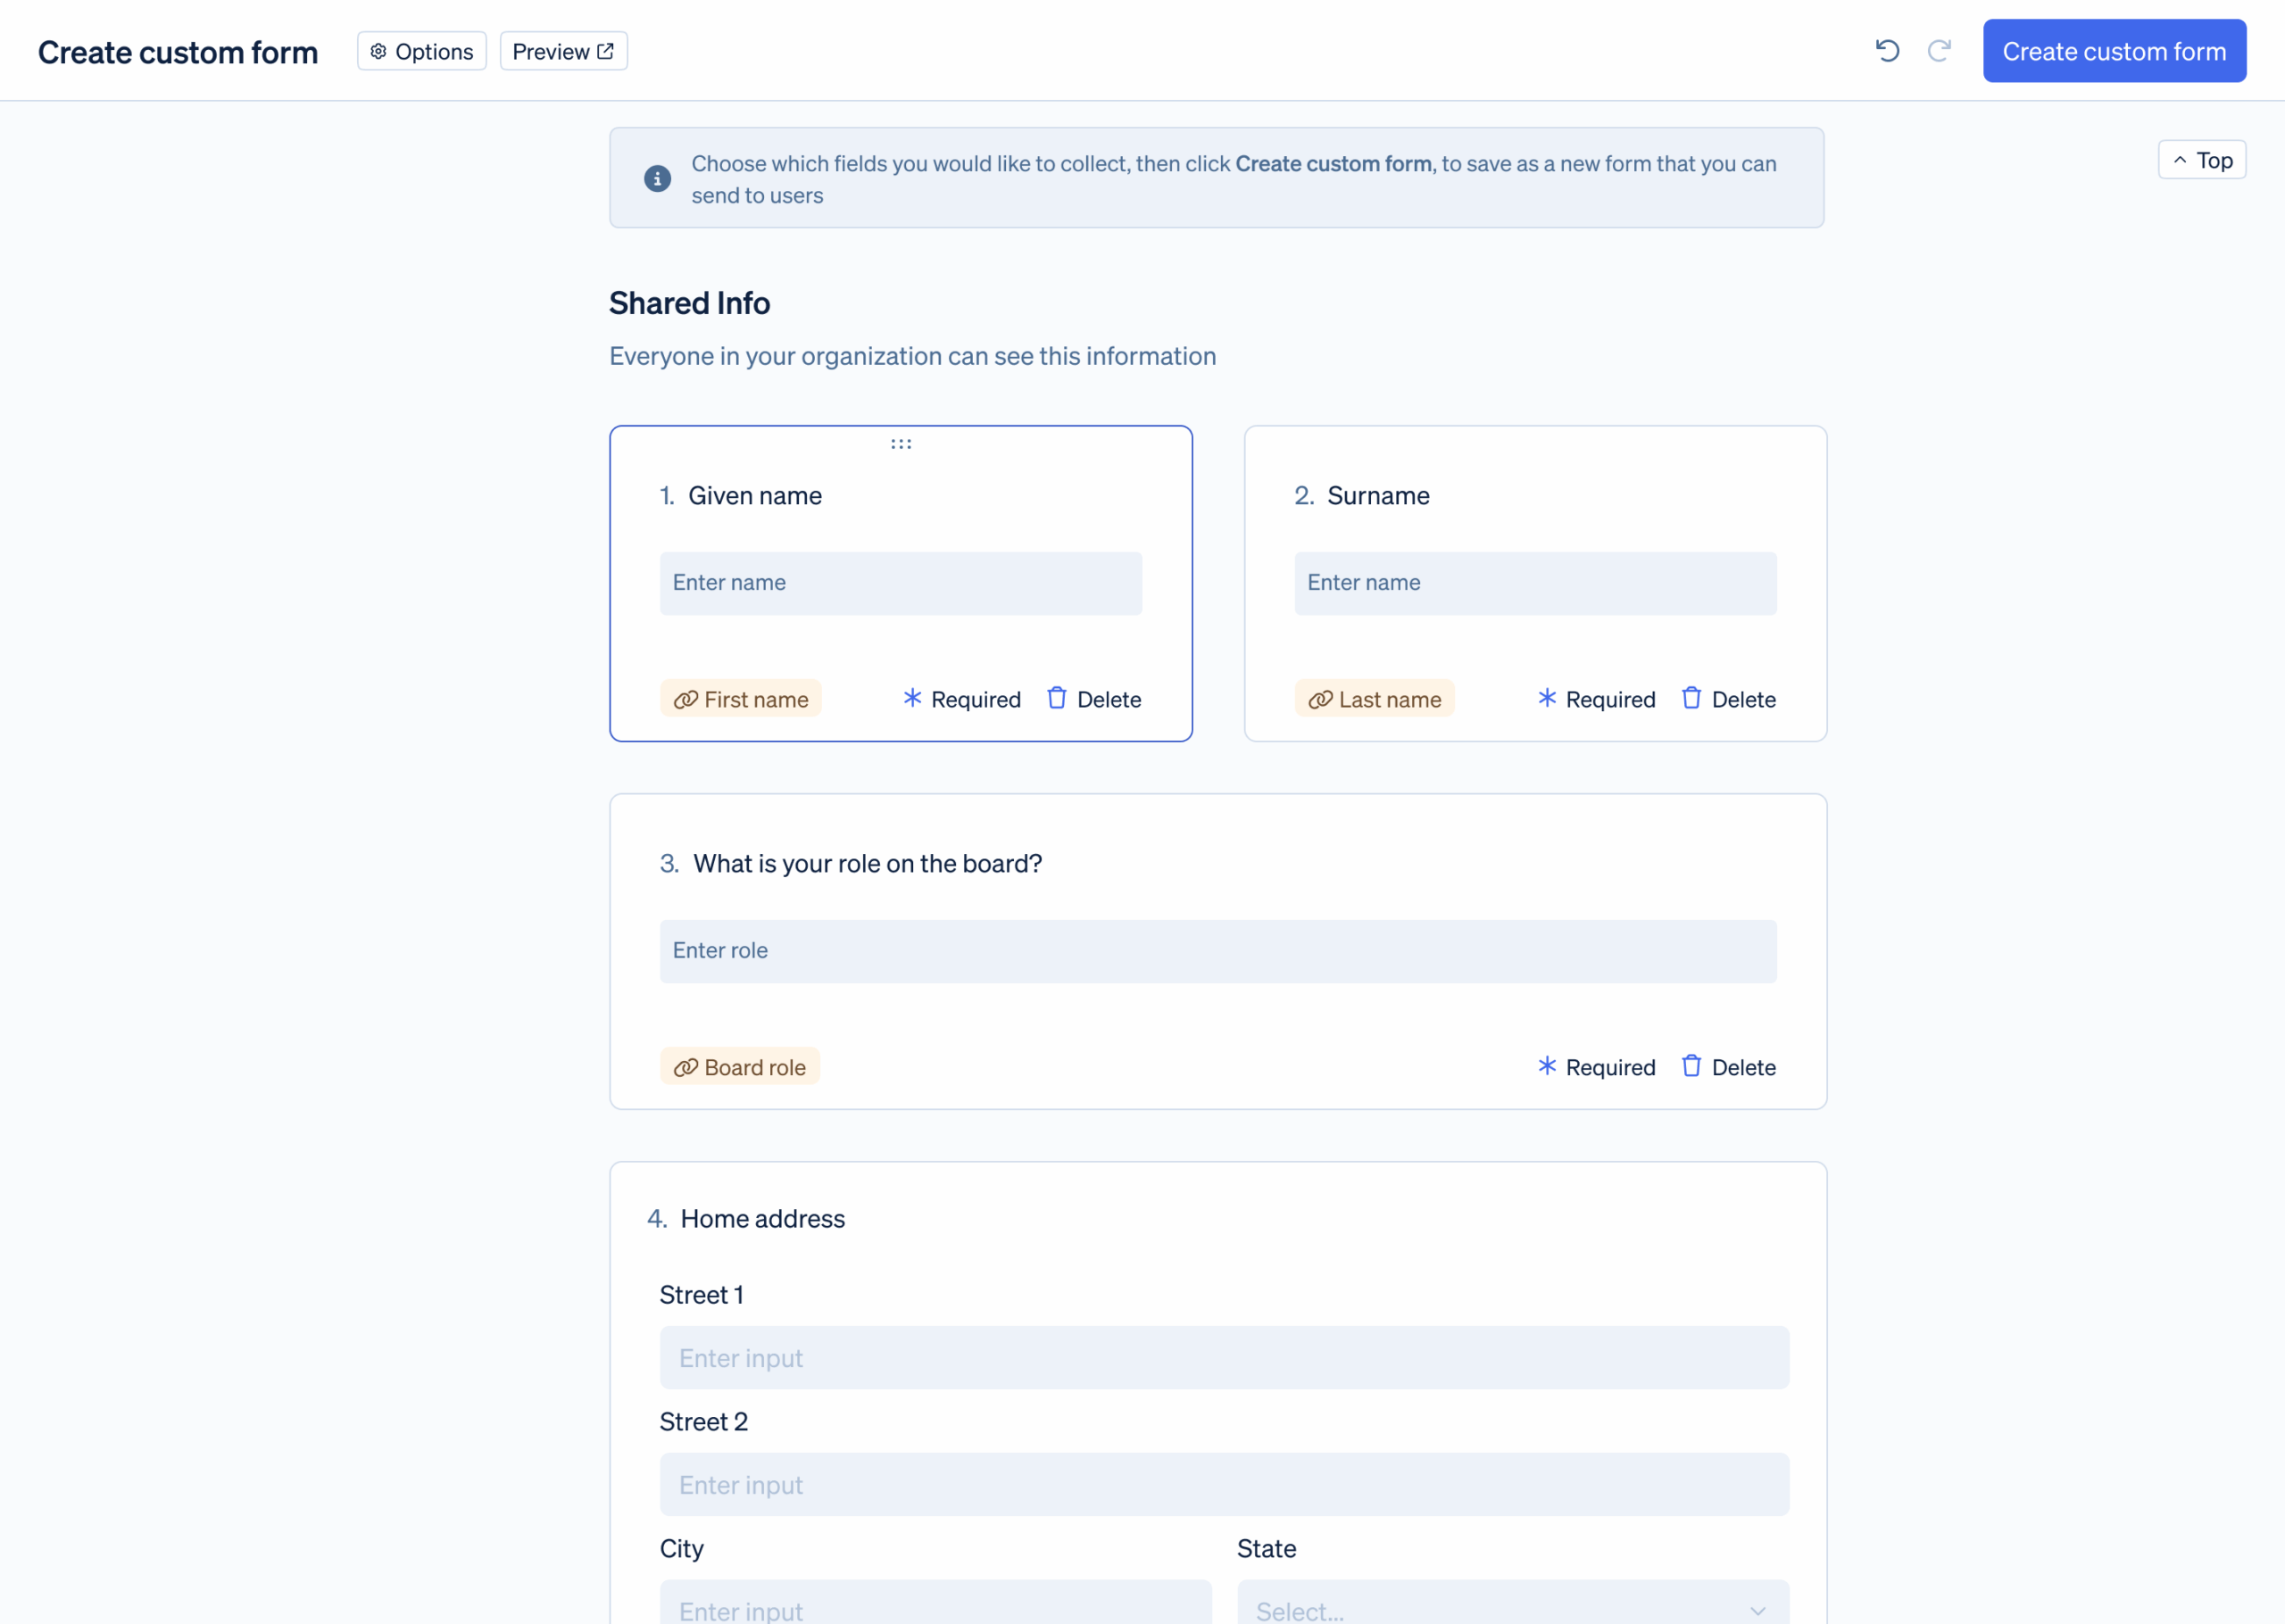Click the Given name Enter name input

tap(901, 583)
